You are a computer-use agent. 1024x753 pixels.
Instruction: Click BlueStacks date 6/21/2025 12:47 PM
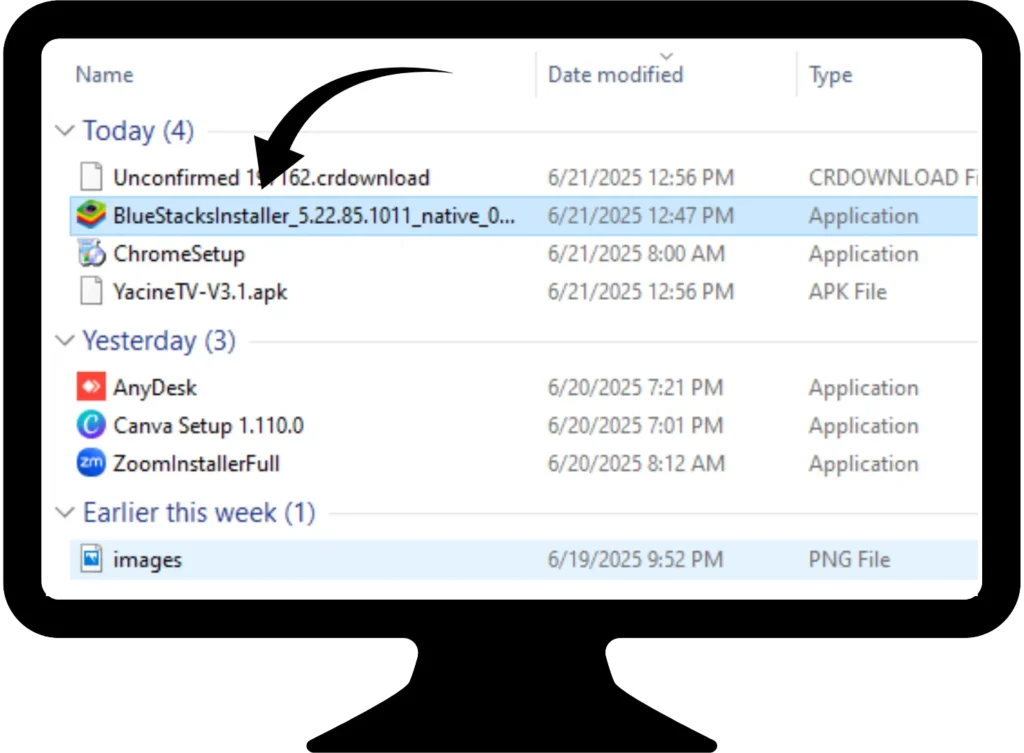(x=641, y=216)
